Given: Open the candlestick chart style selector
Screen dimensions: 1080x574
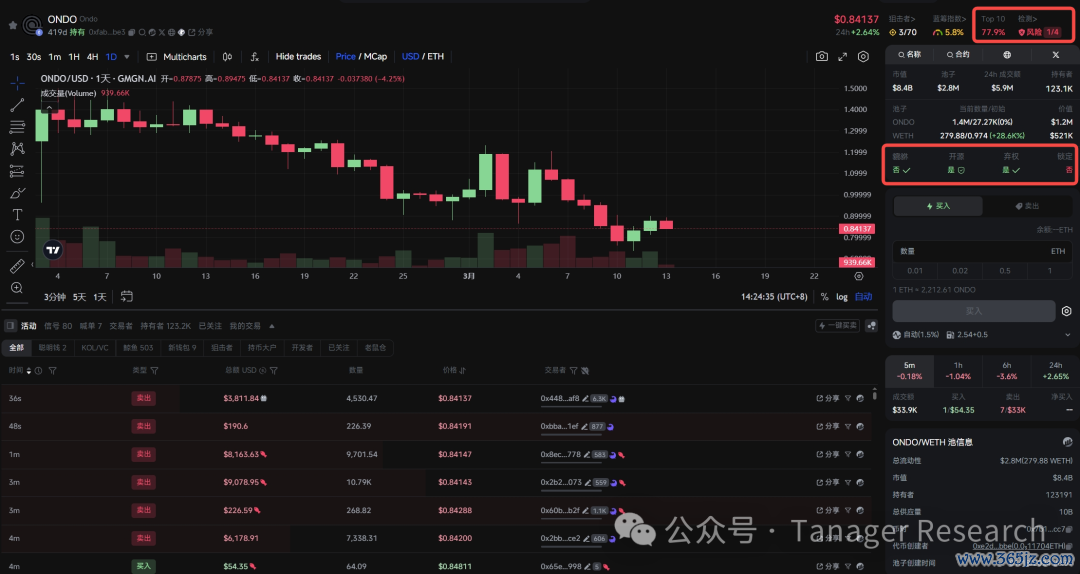Looking at the screenshot, I should pyautogui.click(x=227, y=57).
